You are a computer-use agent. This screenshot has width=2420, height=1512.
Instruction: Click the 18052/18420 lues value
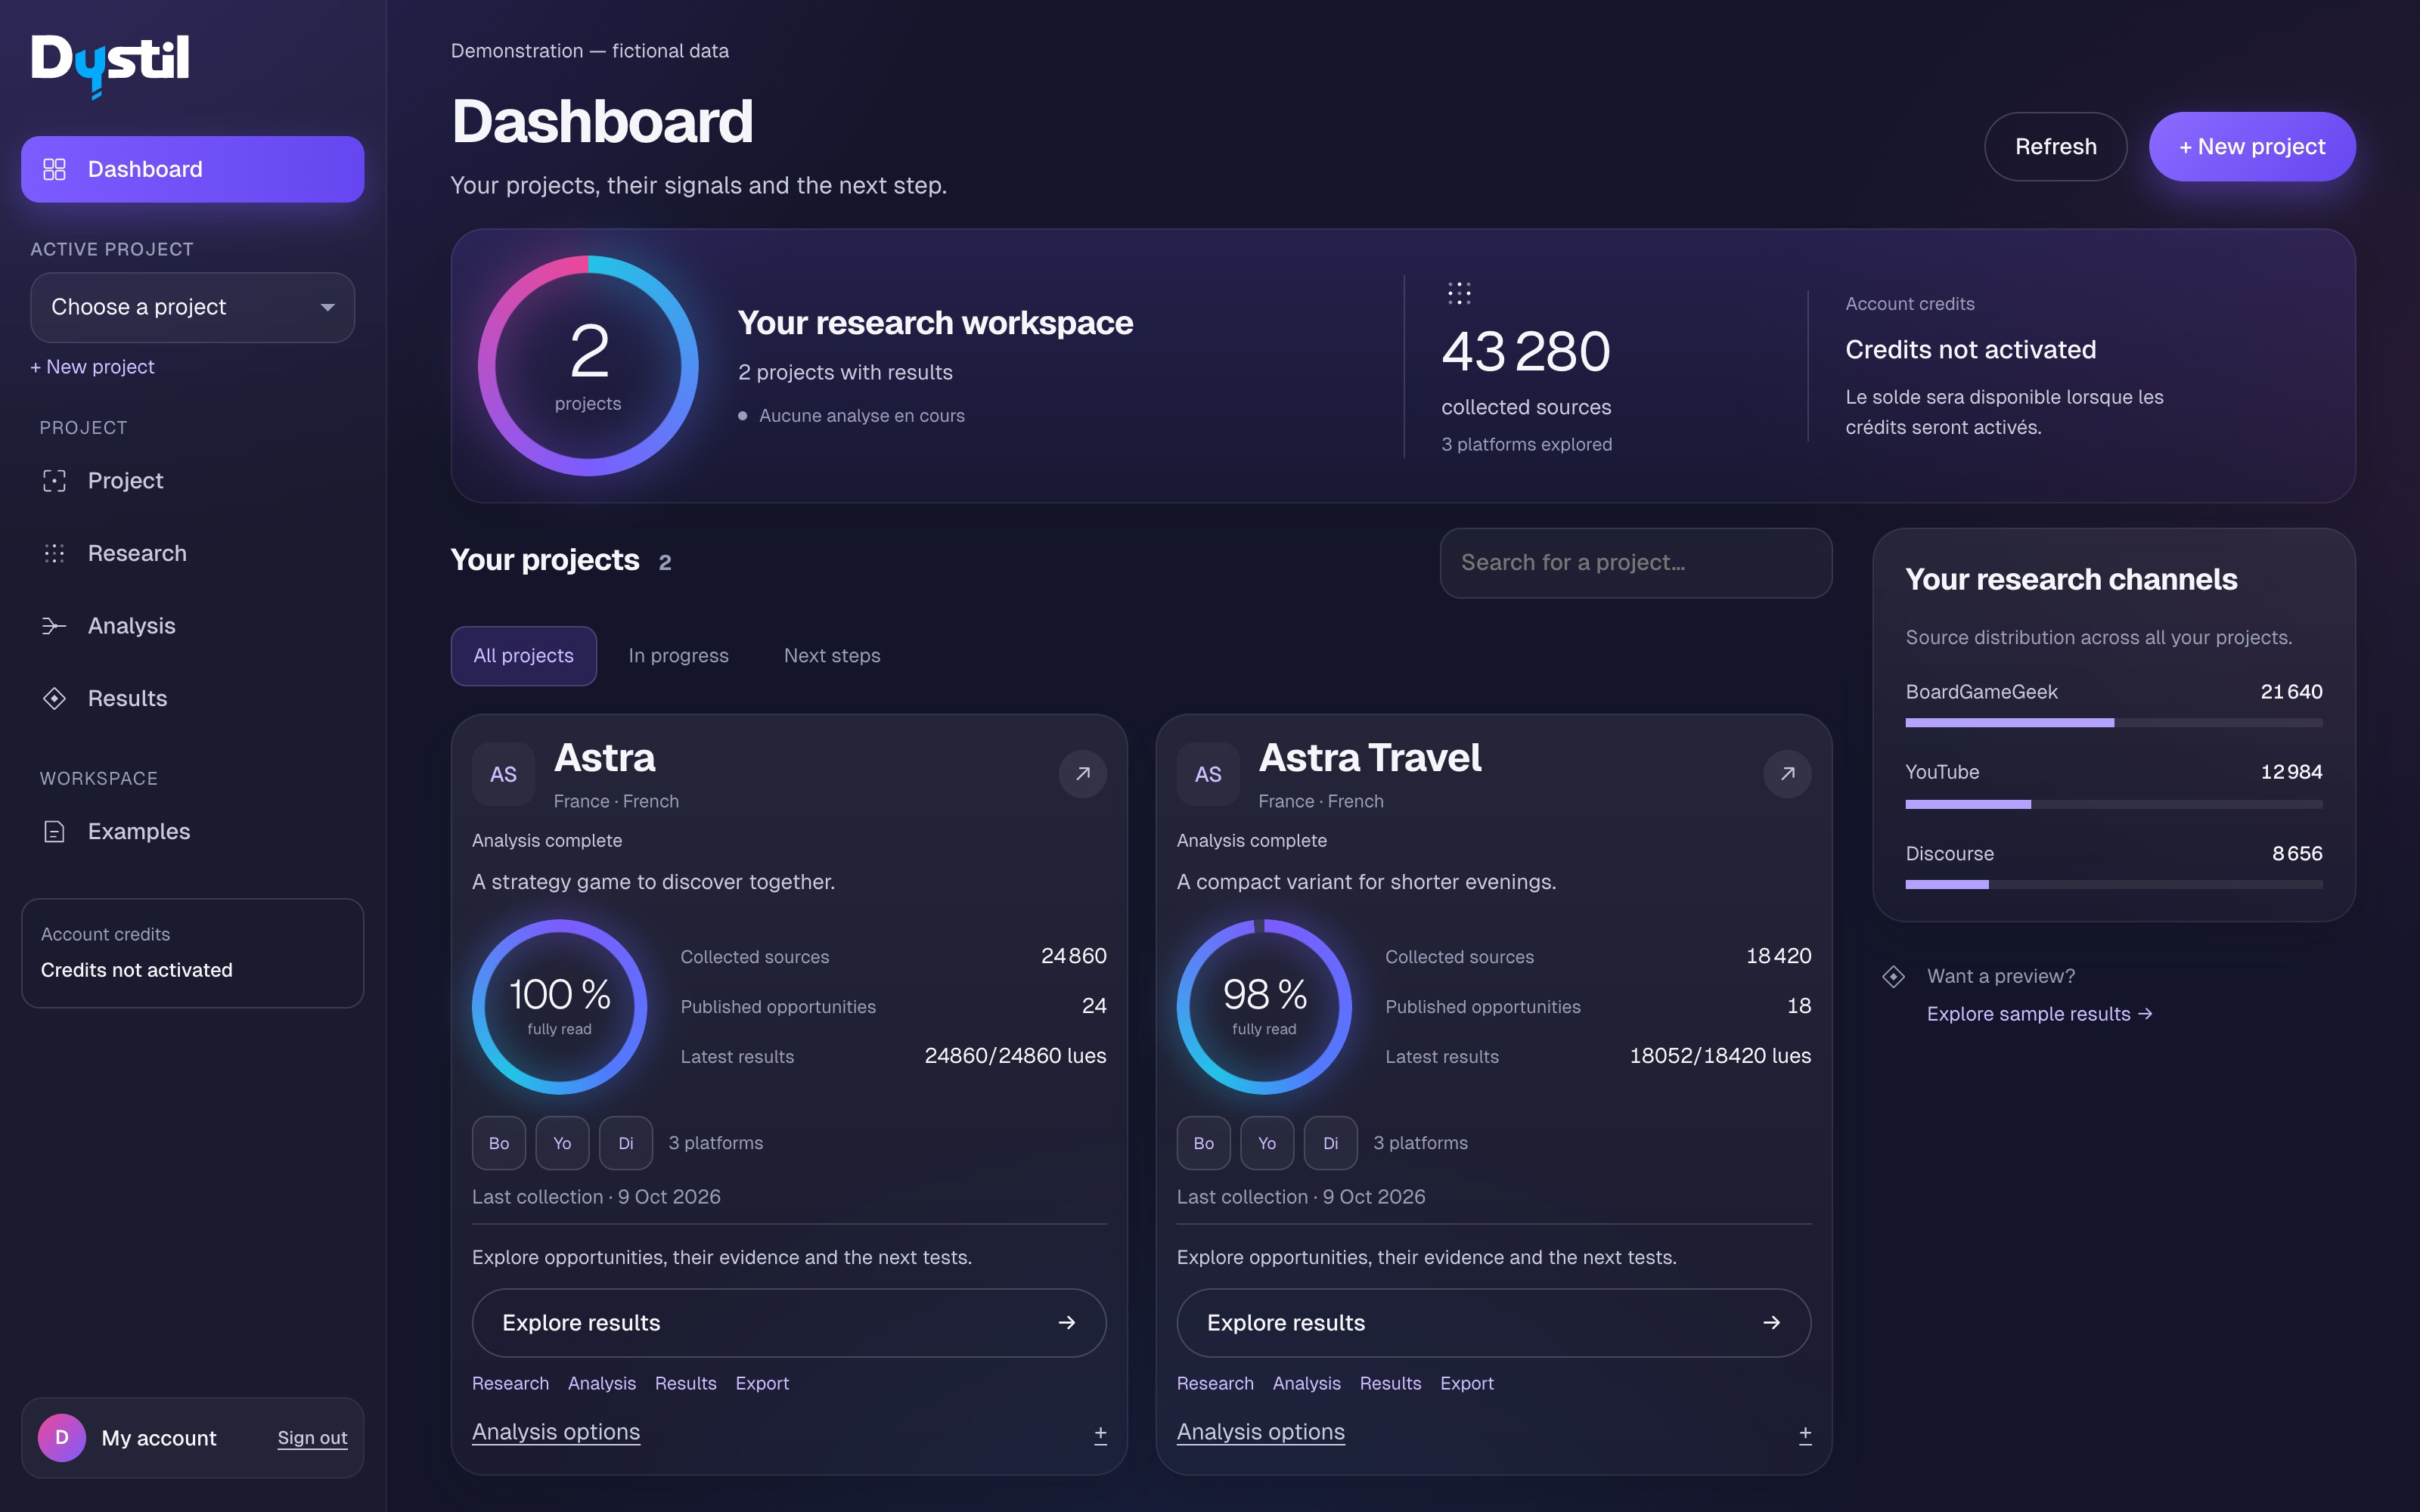1720,1056
